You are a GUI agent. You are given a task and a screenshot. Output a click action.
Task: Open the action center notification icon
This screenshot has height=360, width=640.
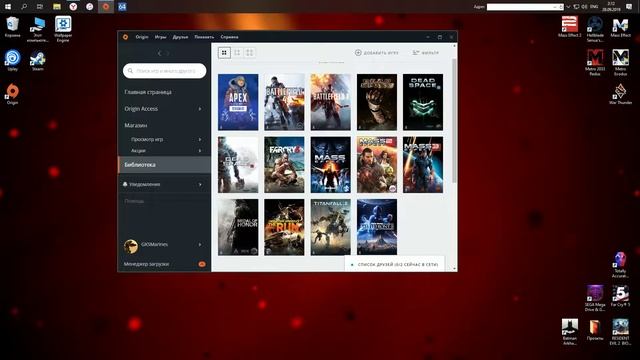pyautogui.click(x=629, y=7)
